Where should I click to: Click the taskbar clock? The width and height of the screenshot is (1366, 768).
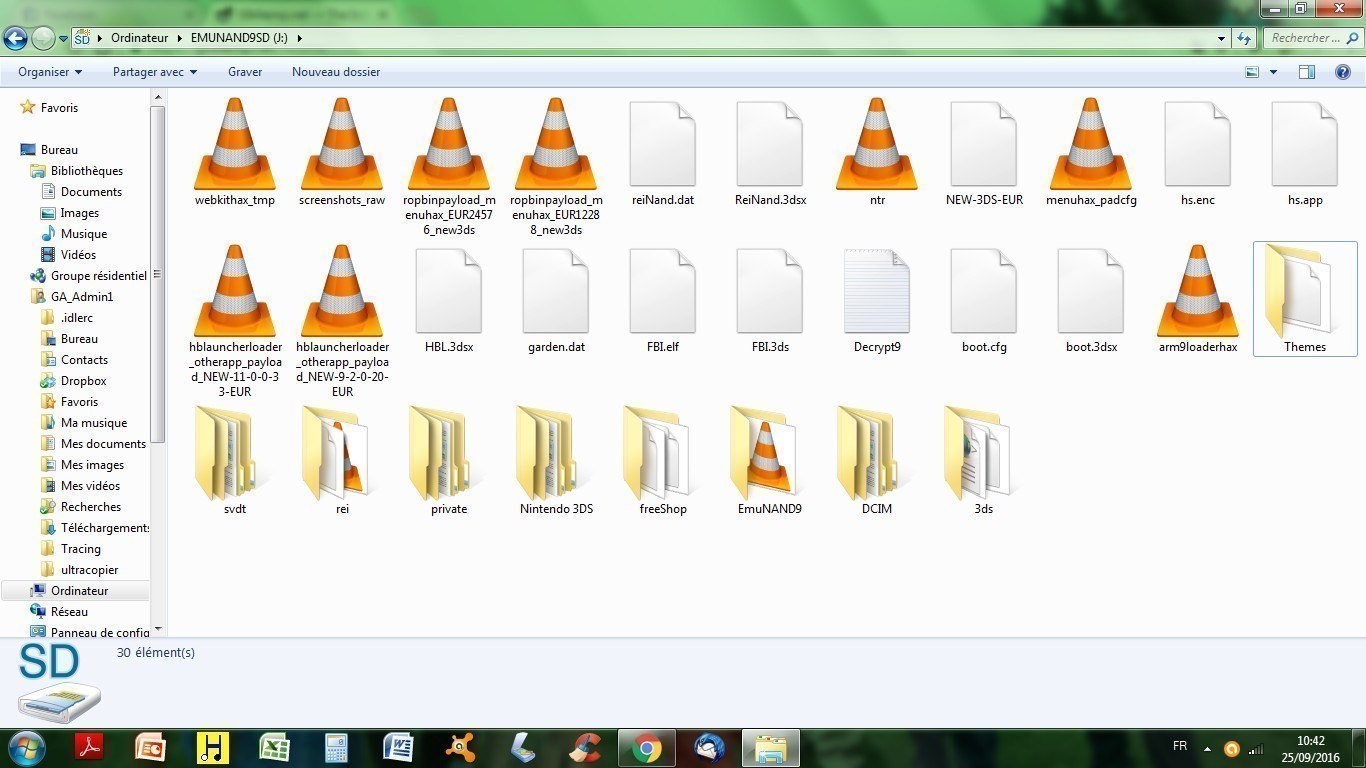tap(1310, 749)
